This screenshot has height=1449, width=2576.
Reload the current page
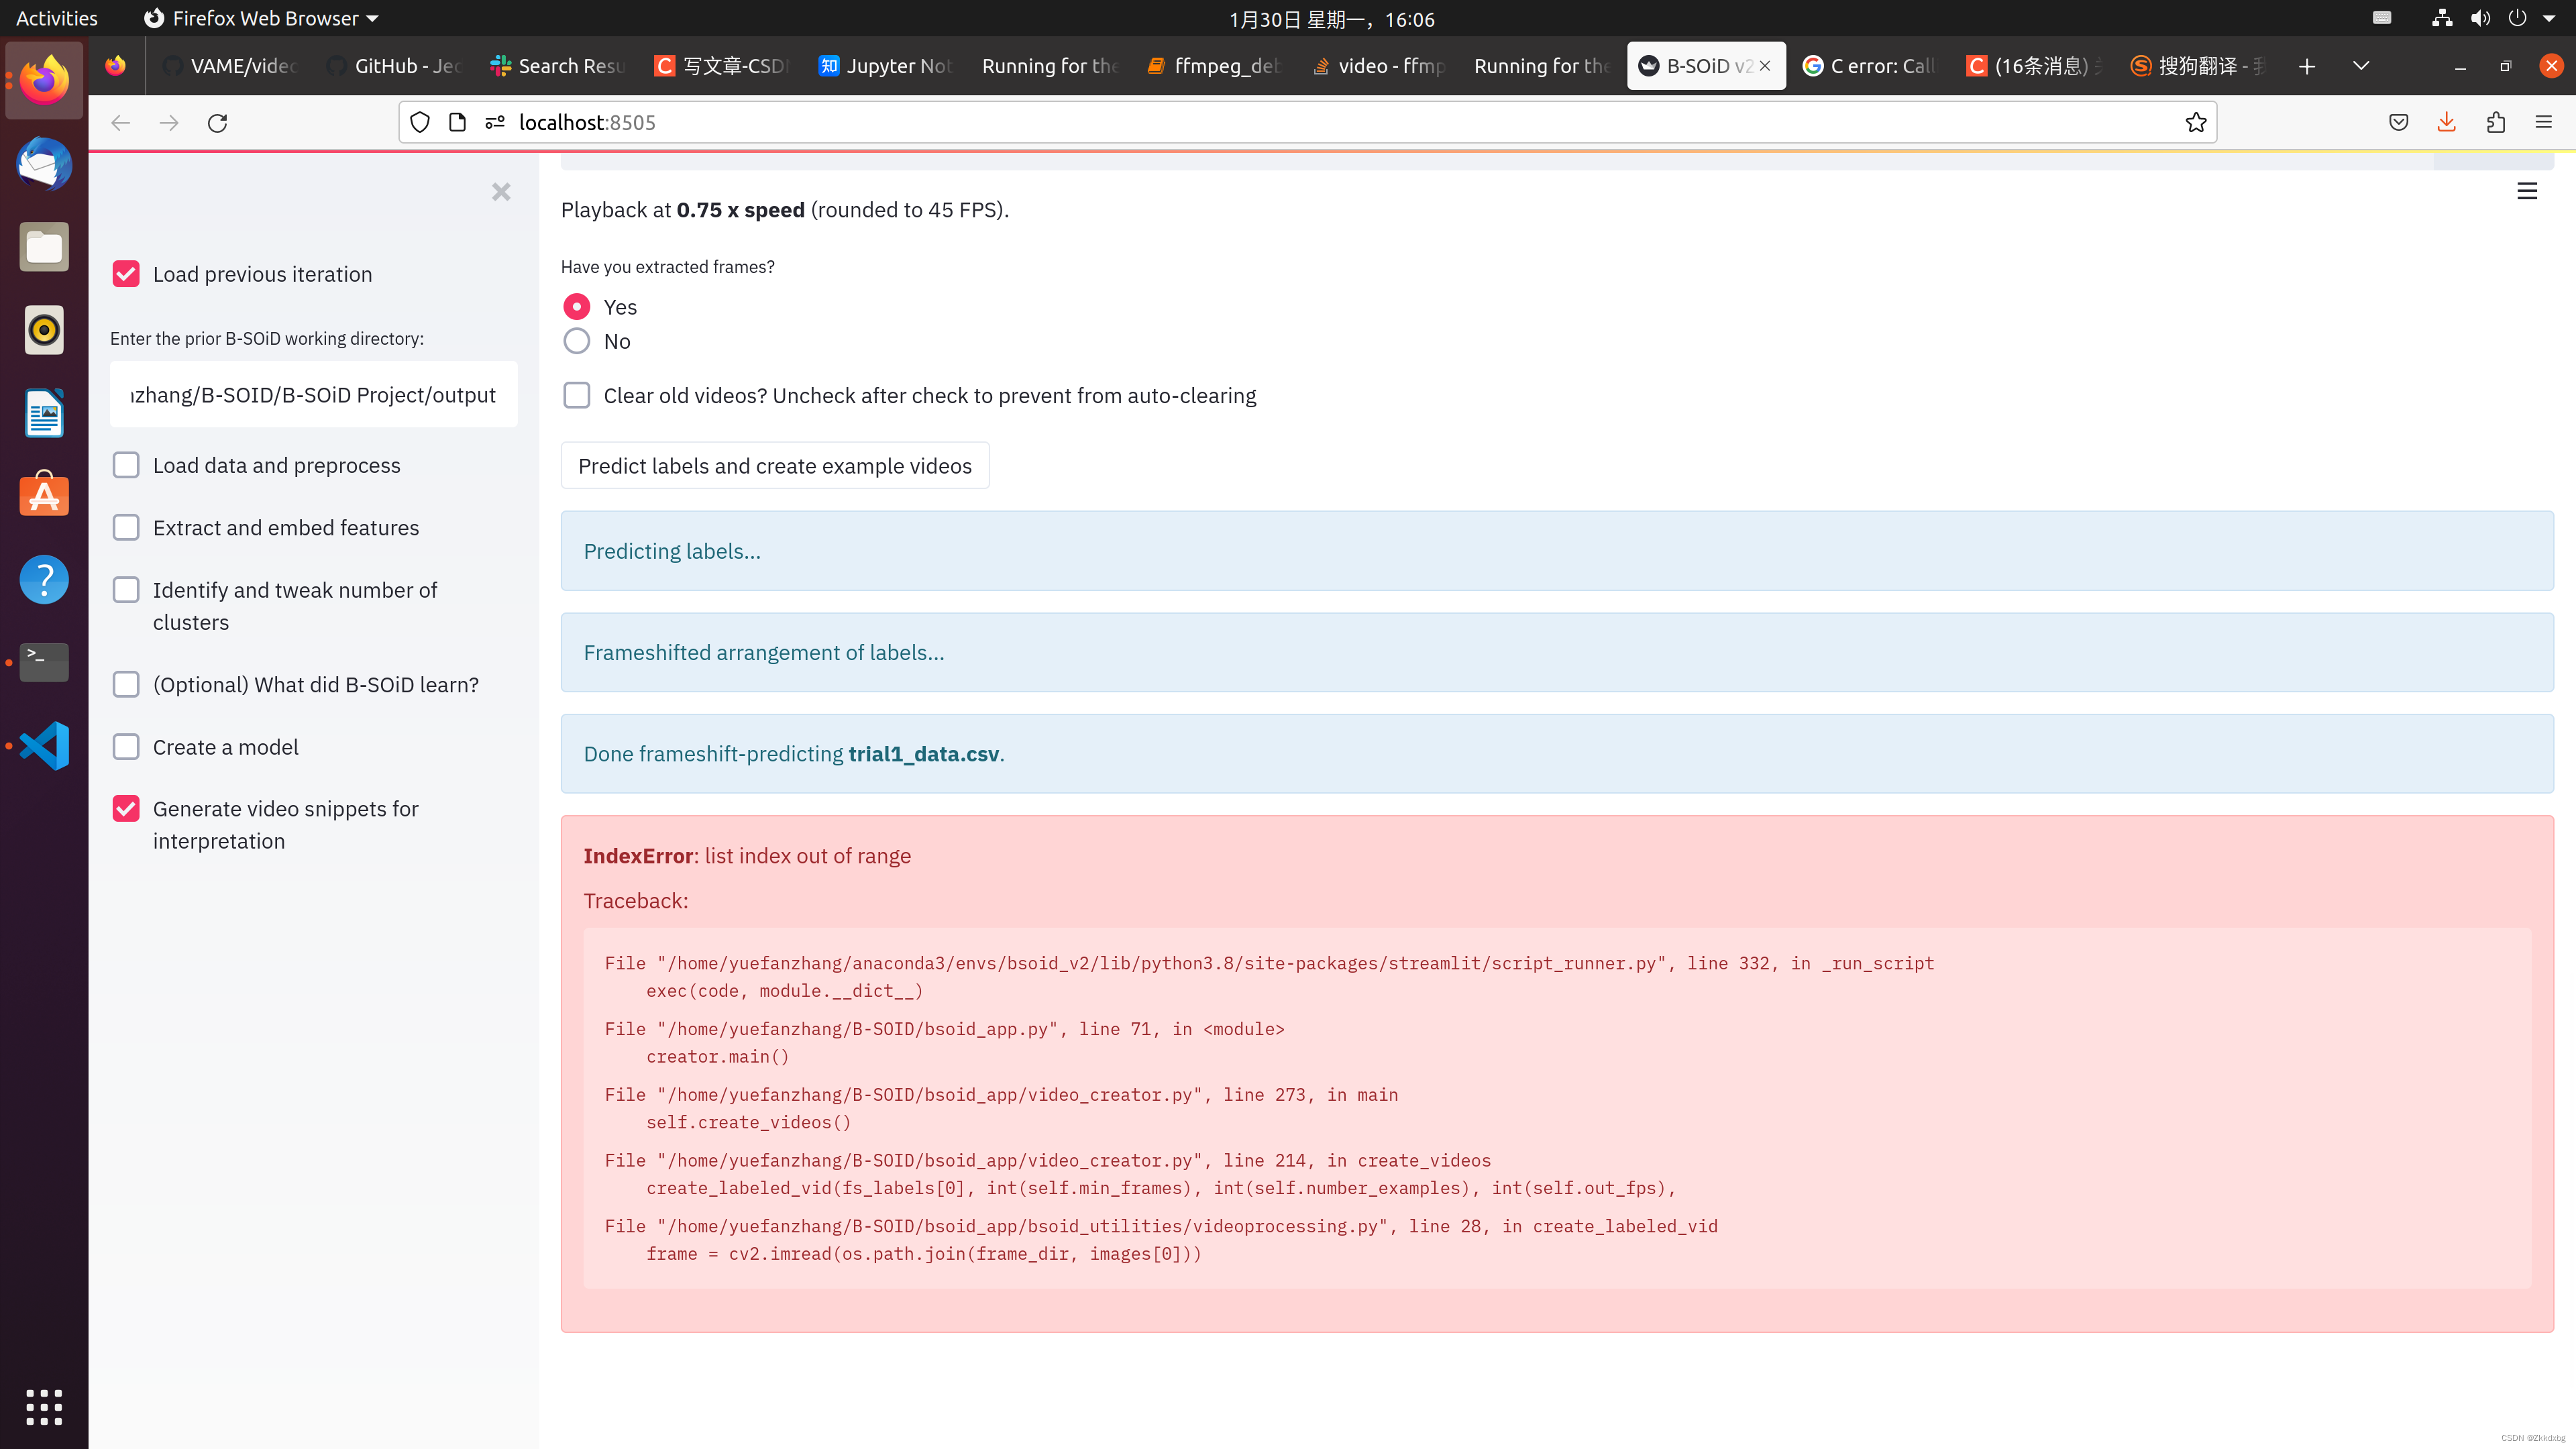[x=218, y=122]
